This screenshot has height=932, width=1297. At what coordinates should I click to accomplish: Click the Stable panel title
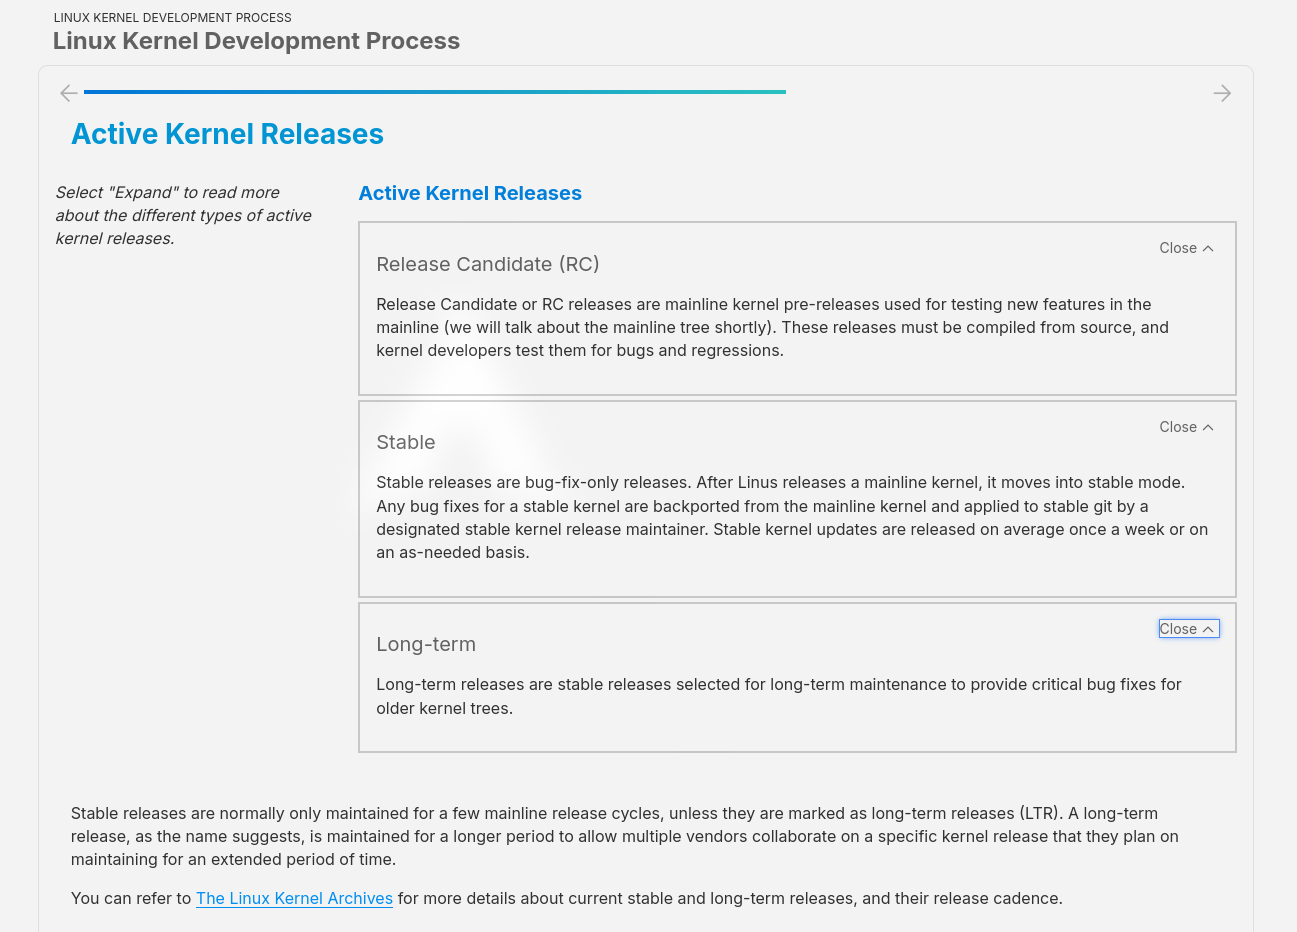[x=405, y=442]
